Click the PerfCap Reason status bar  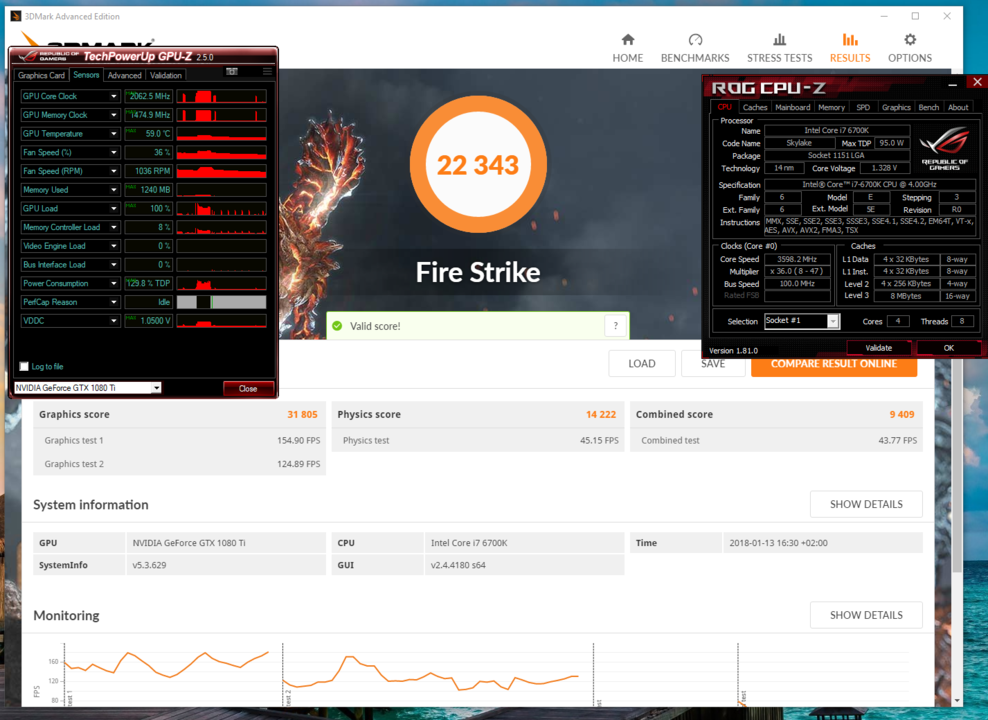[x=221, y=302]
